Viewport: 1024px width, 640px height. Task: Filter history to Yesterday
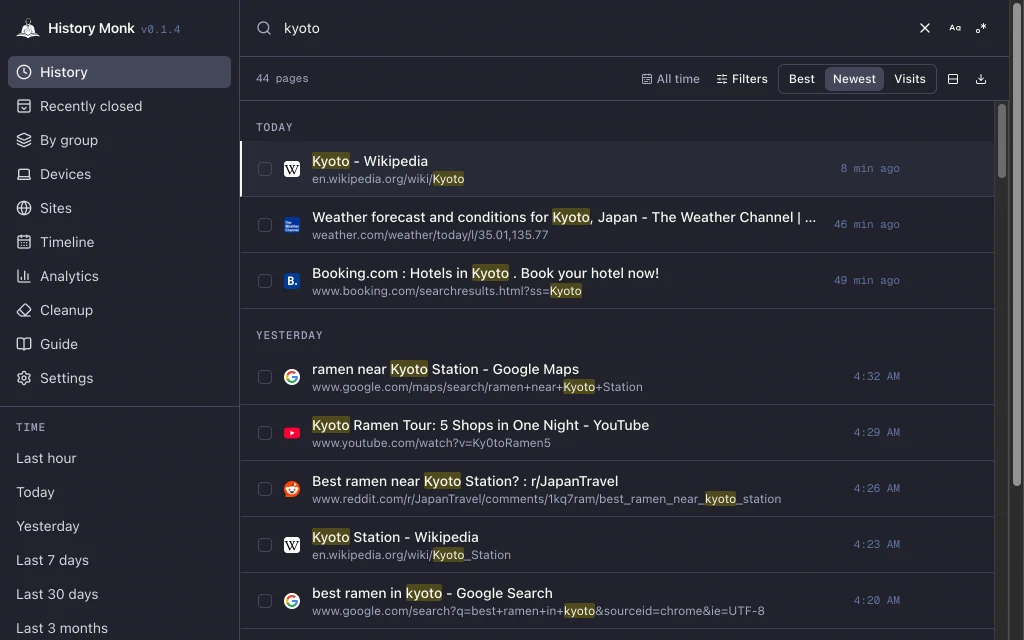pos(48,526)
